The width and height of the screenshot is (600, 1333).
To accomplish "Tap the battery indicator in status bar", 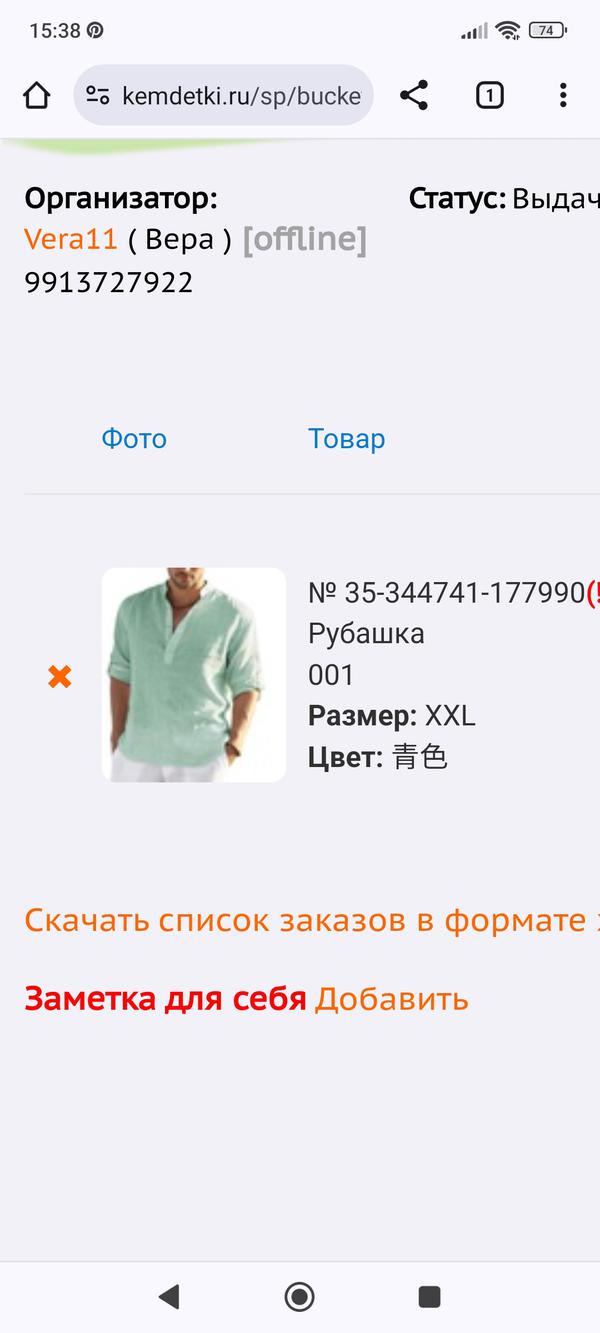I will (x=547, y=30).
